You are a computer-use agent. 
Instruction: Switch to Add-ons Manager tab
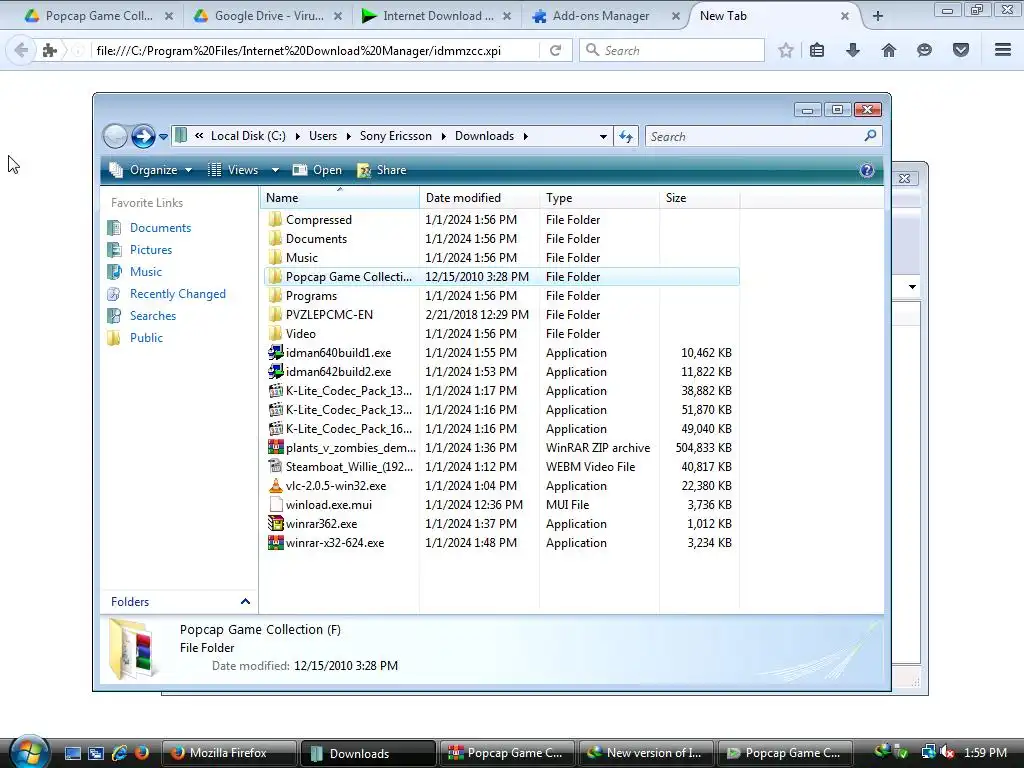tap(605, 16)
